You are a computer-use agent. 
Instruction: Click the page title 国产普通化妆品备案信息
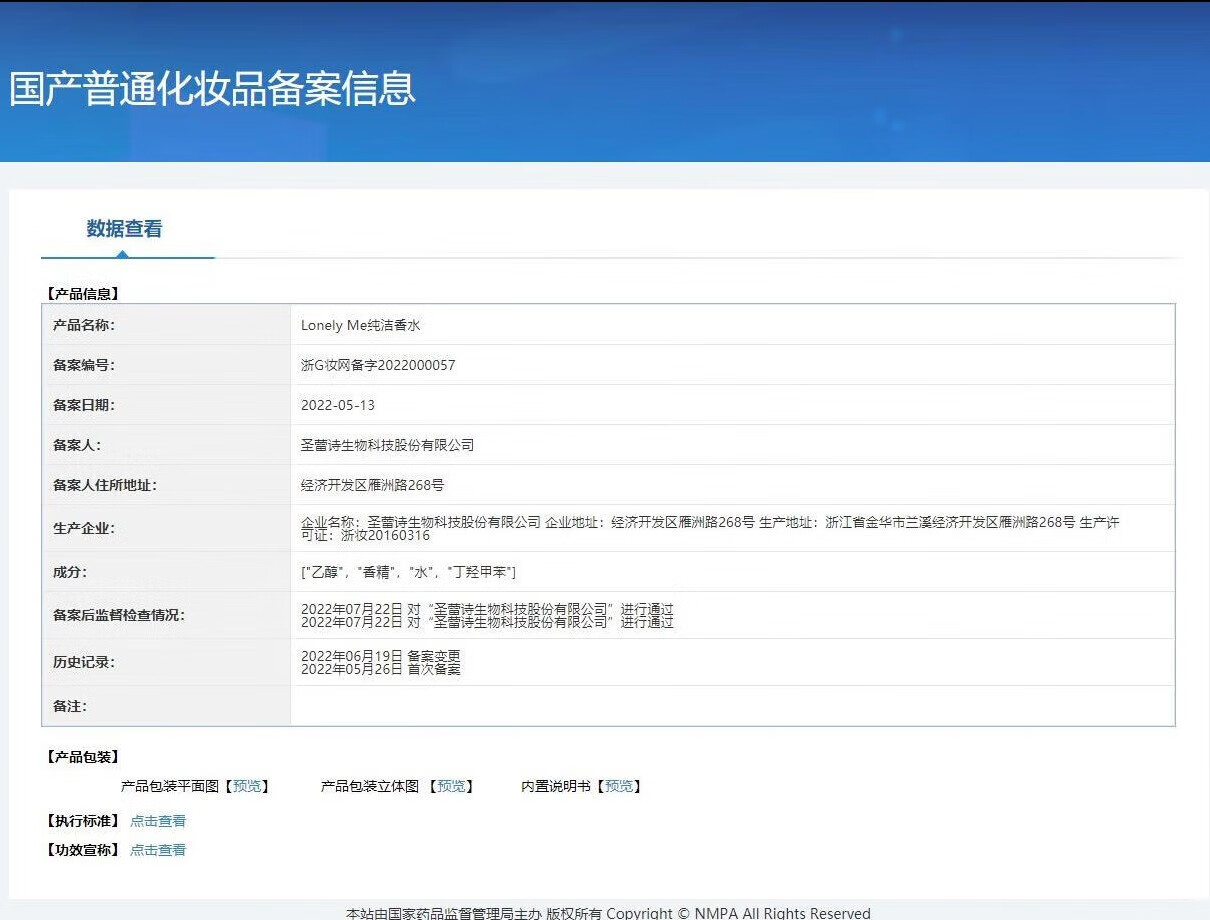click(x=212, y=88)
